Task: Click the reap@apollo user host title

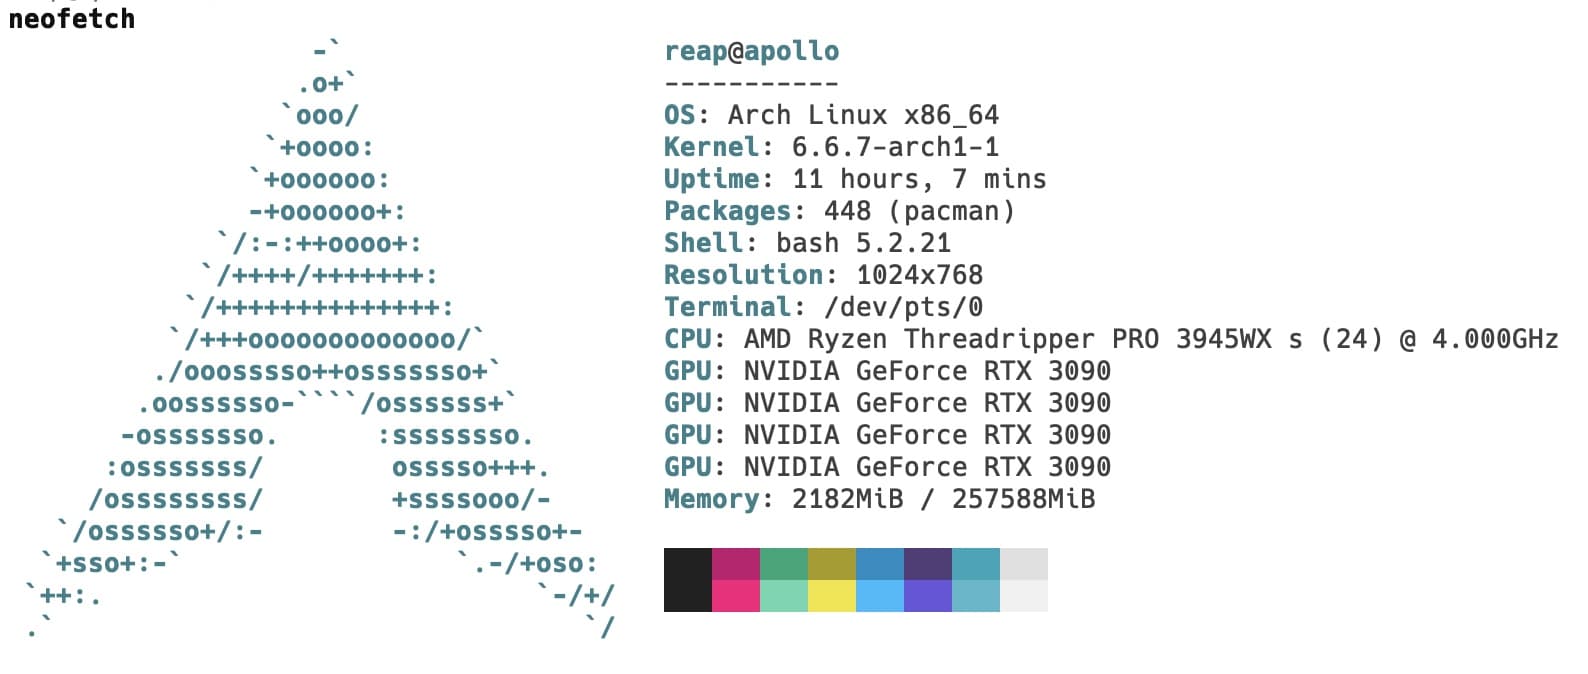Action: pyautogui.click(x=752, y=51)
